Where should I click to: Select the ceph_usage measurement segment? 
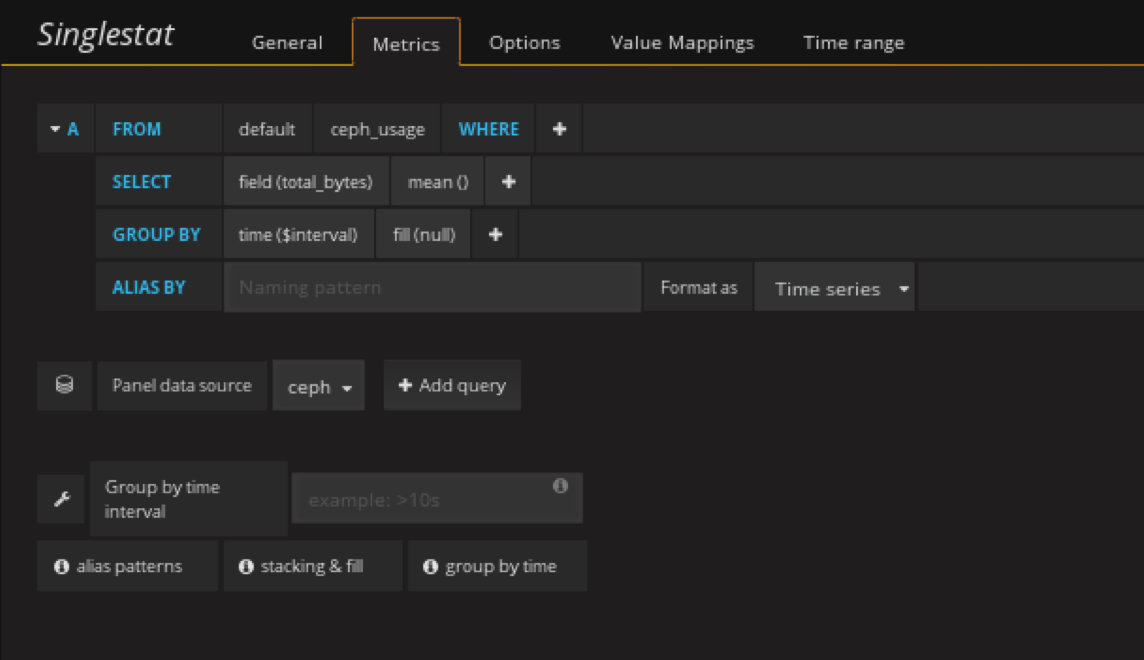click(x=377, y=129)
